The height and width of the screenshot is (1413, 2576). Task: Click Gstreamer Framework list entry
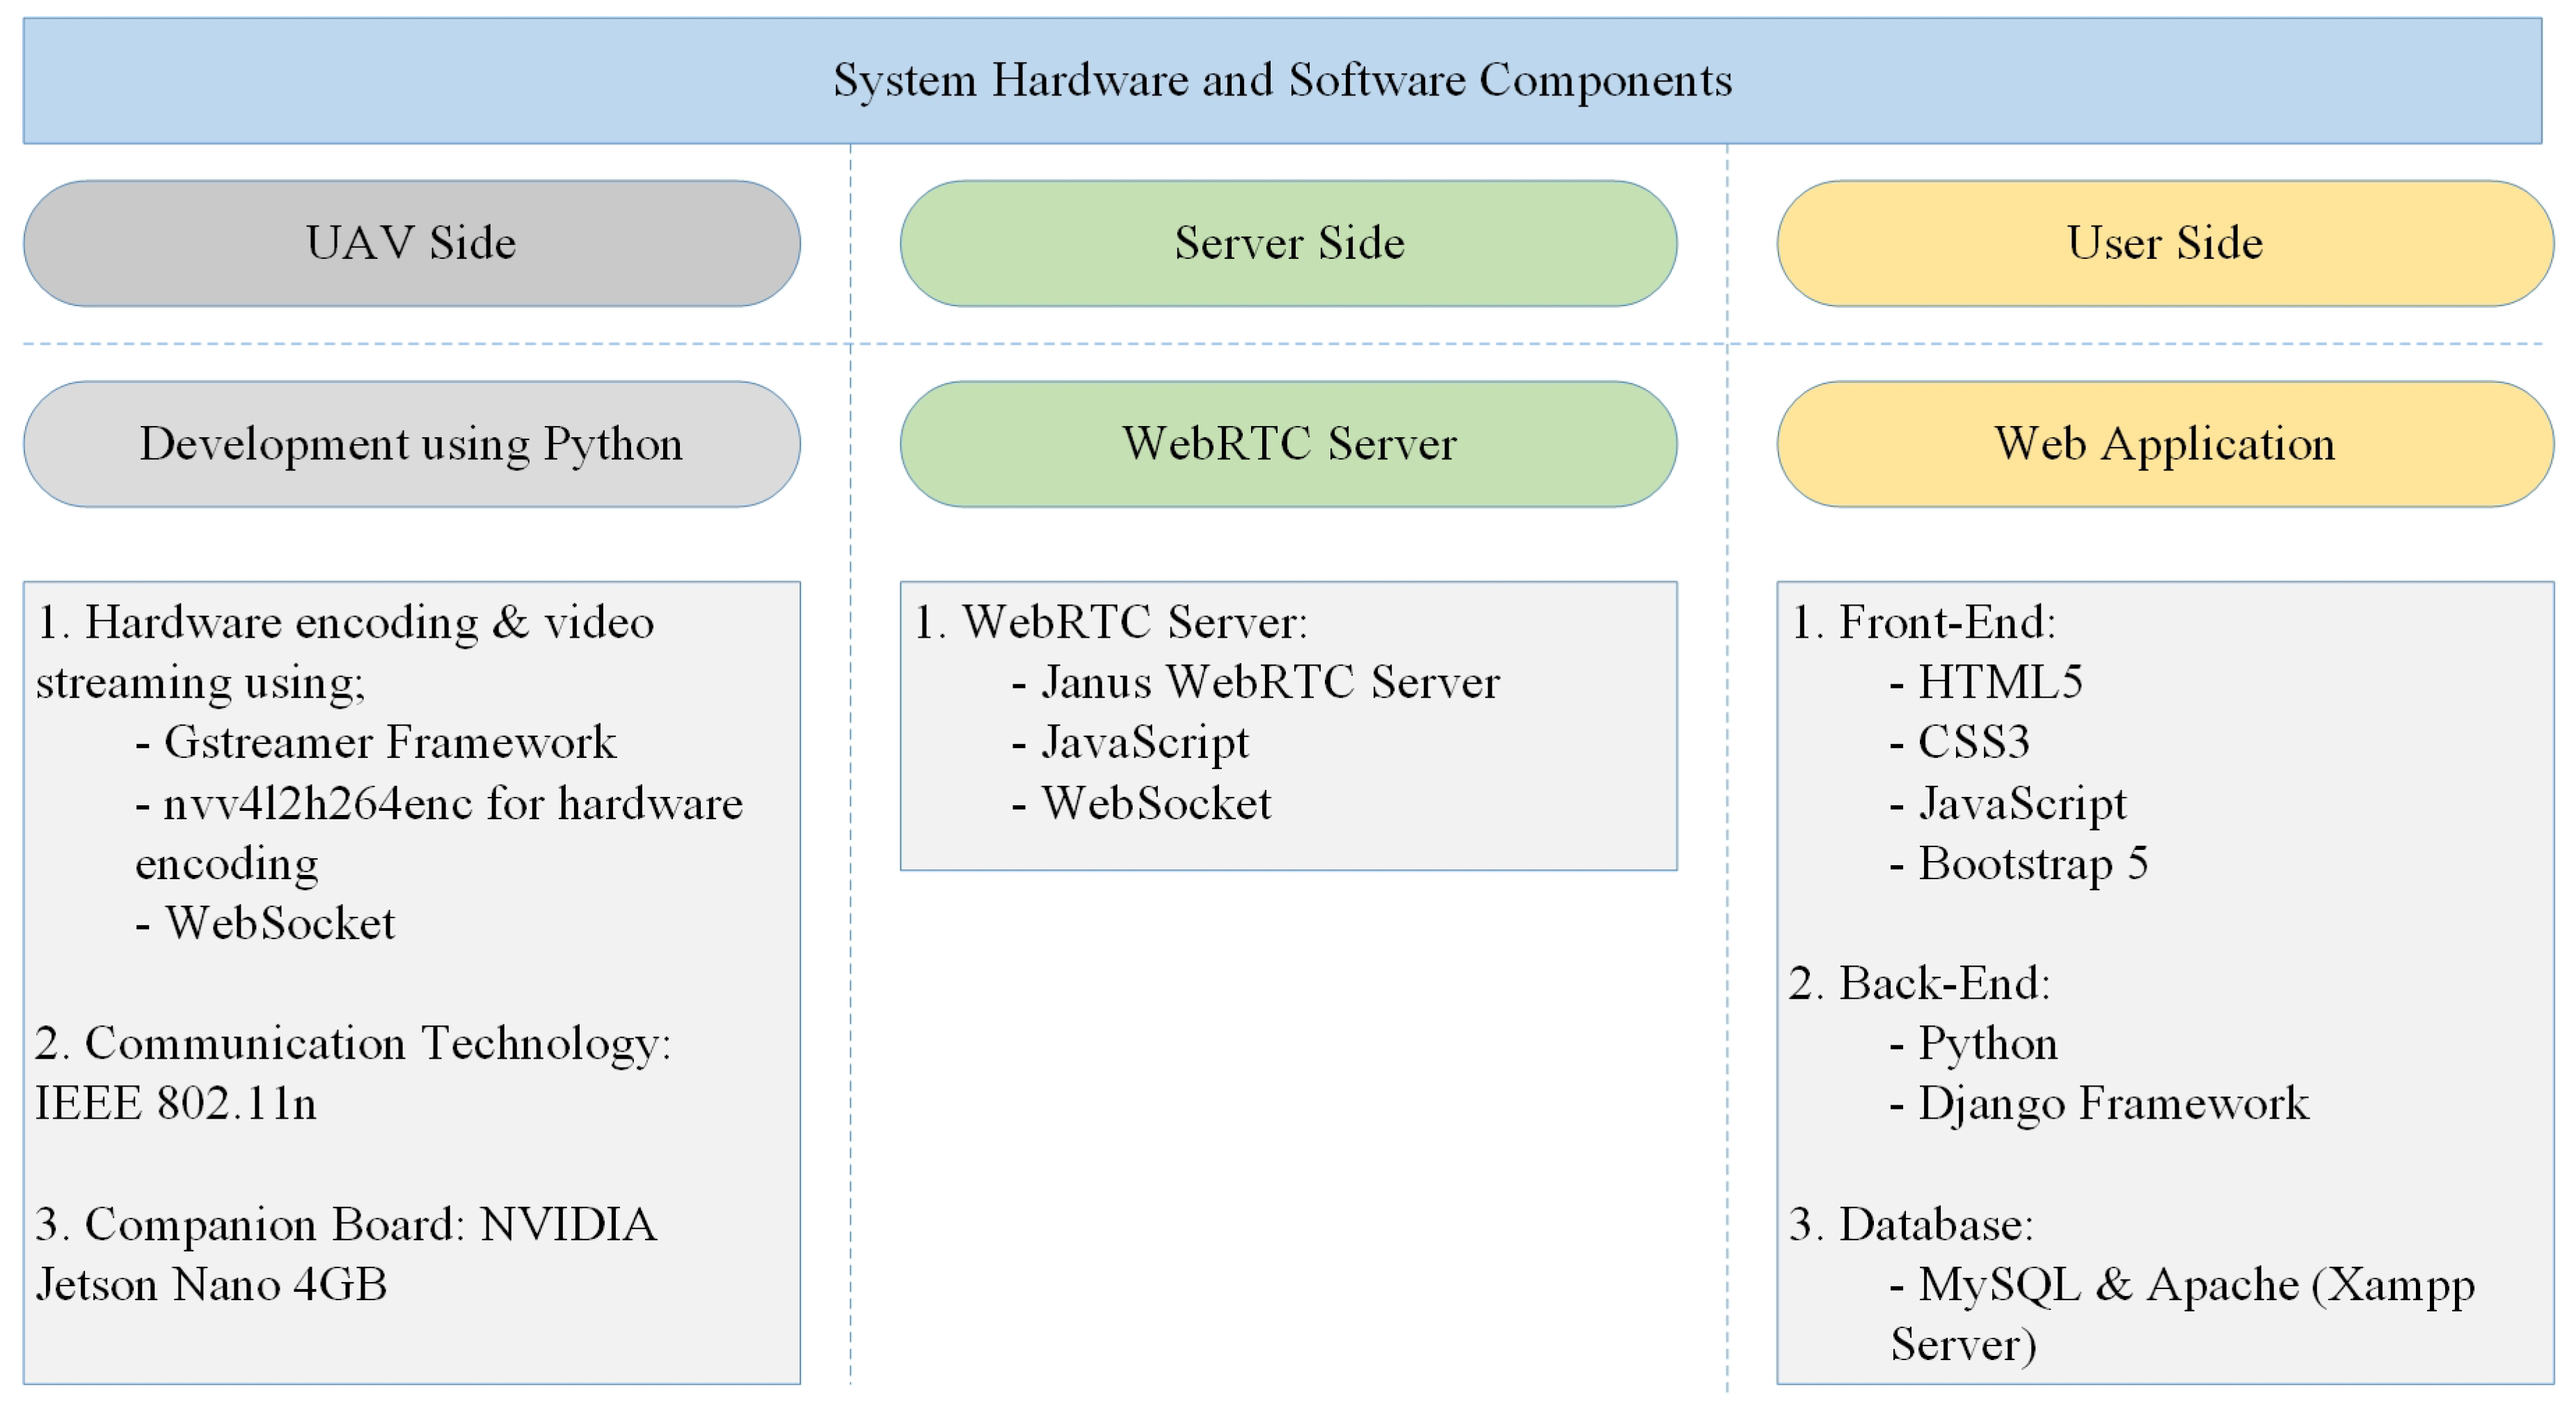click(x=390, y=743)
